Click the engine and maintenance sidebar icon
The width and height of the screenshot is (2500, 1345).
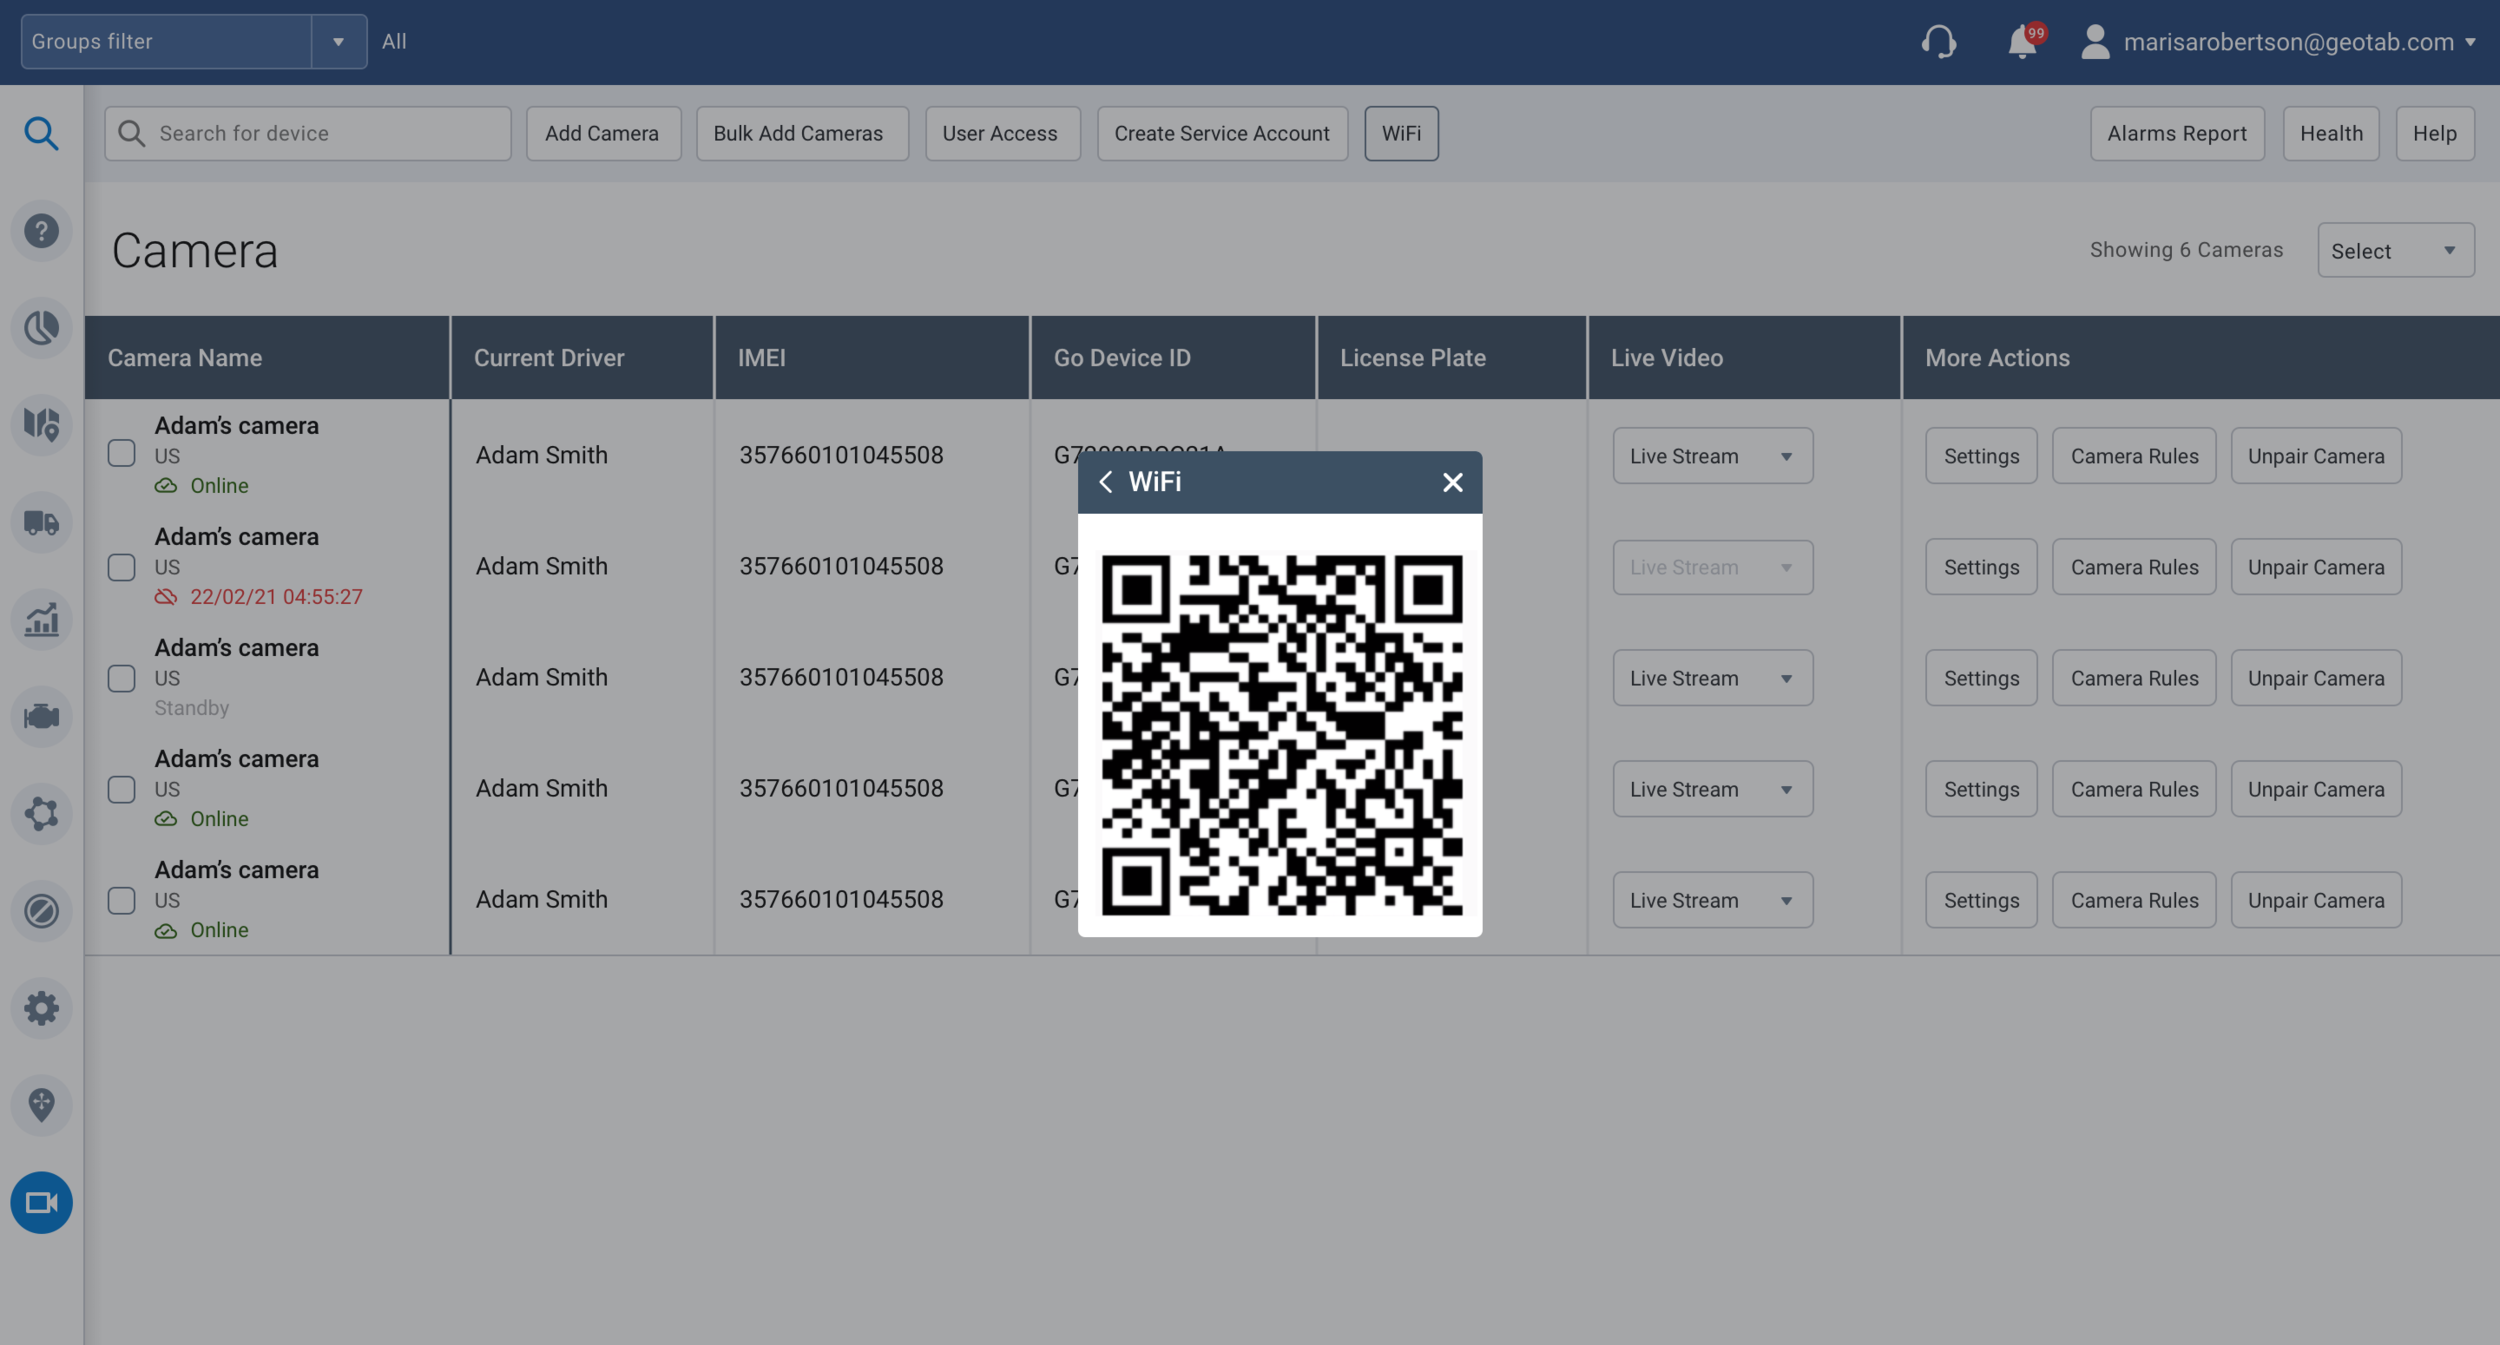click(x=41, y=716)
